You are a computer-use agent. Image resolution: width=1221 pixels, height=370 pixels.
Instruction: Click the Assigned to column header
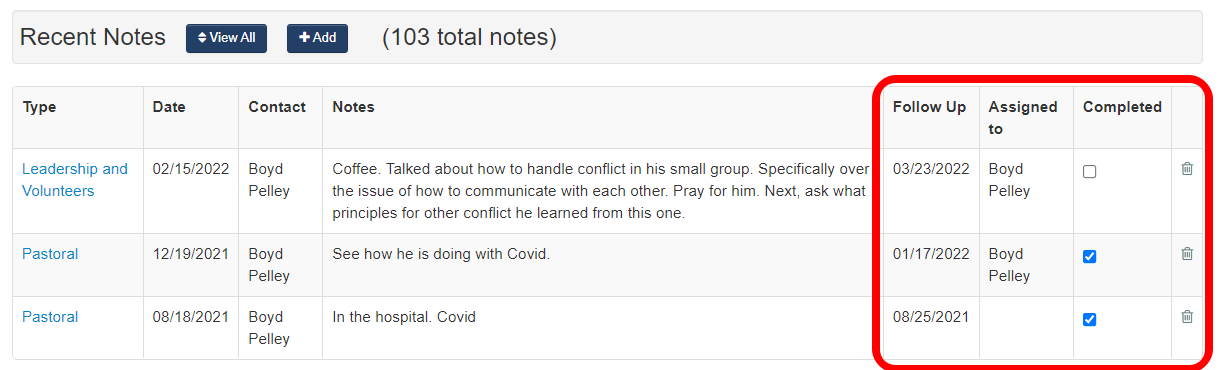tap(1023, 118)
